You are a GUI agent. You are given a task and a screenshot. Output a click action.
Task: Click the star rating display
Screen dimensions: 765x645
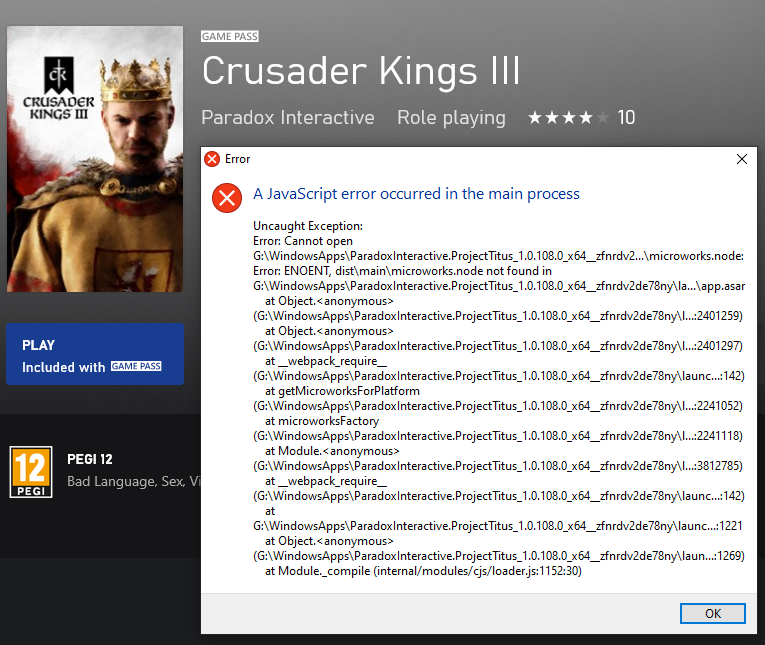tap(568, 118)
